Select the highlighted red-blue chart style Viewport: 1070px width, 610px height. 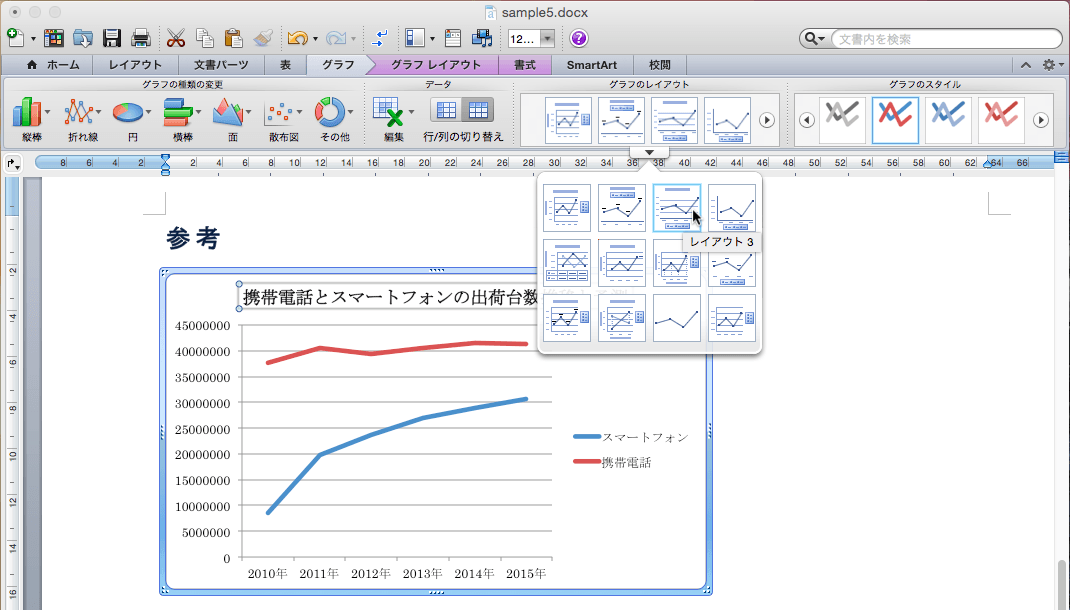[895, 120]
